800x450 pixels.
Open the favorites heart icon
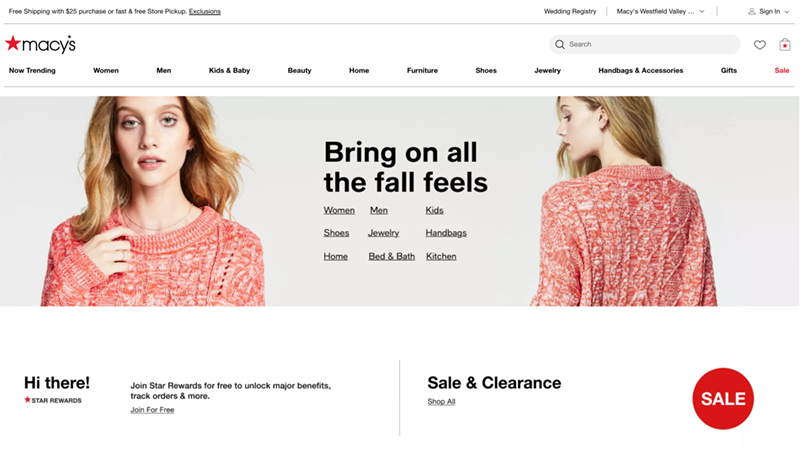pos(760,45)
